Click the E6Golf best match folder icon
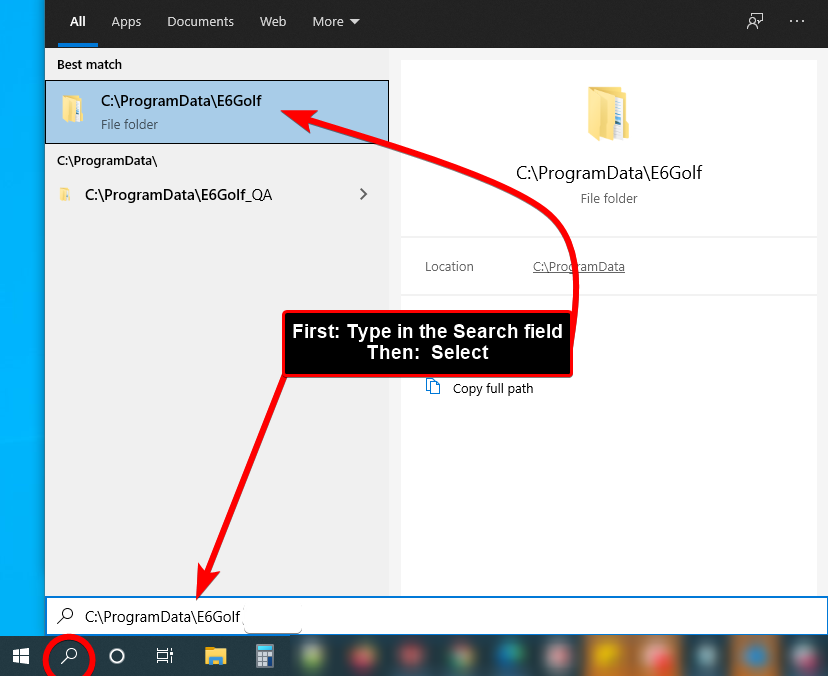828x676 pixels. pyautogui.click(x=72, y=109)
